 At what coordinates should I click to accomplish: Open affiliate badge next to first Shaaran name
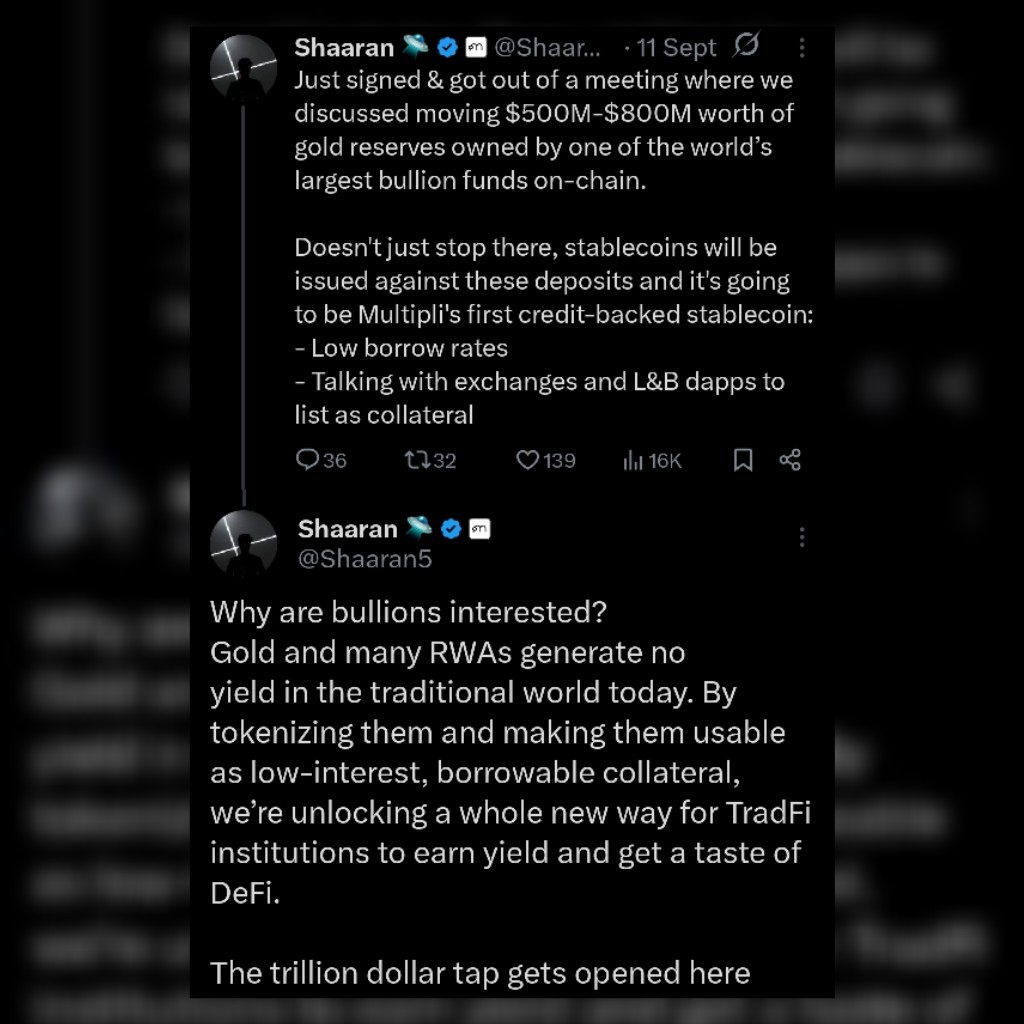[x=475, y=47]
